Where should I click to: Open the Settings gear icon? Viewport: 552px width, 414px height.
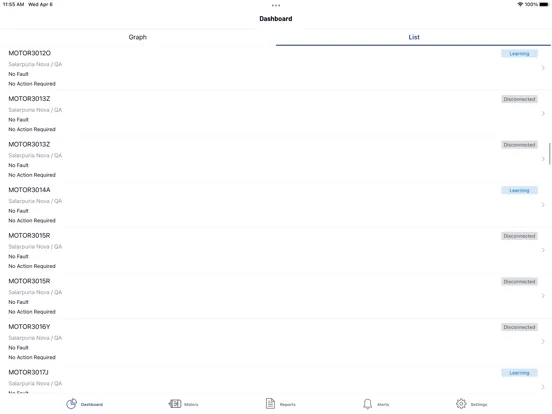click(461, 404)
